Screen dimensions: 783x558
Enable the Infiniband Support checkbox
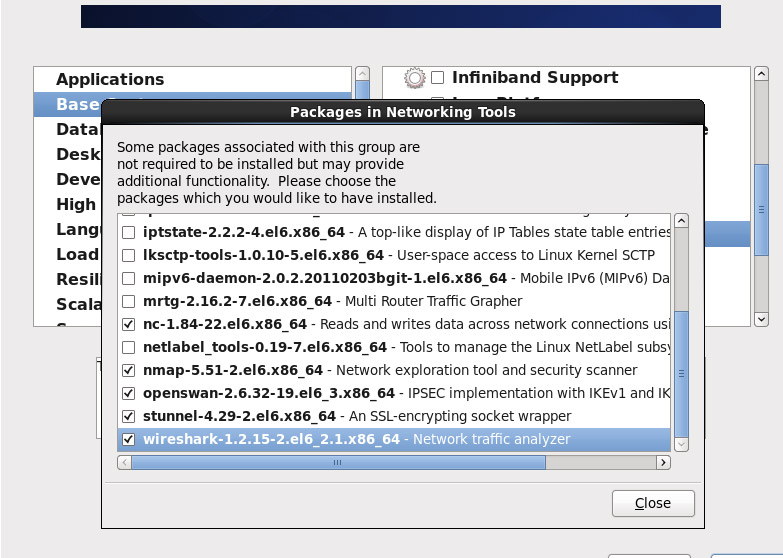click(x=437, y=77)
